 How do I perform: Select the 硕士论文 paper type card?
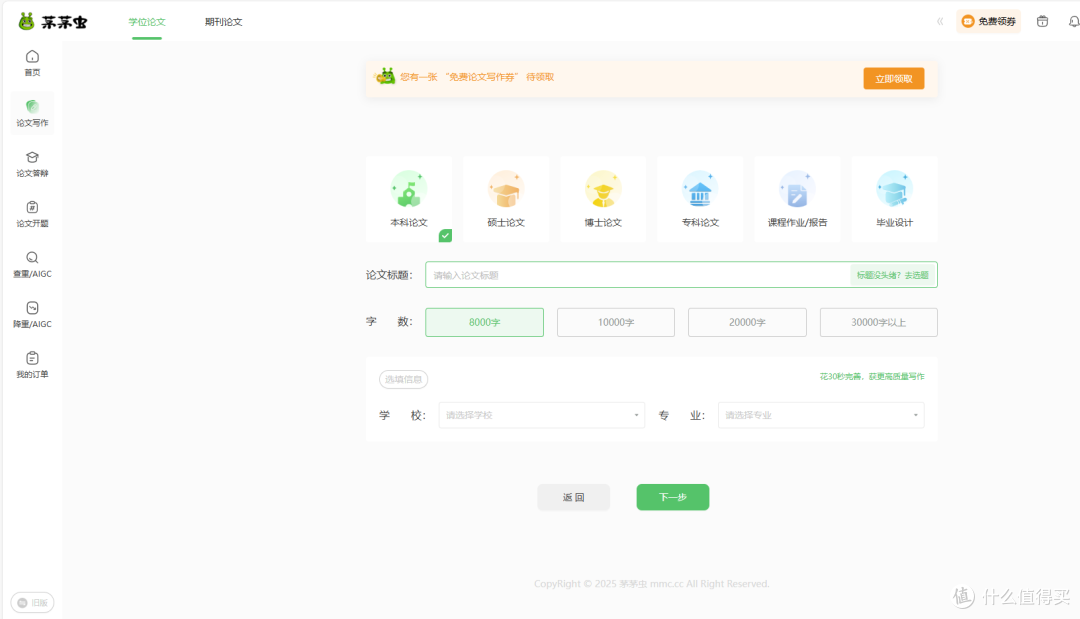pyautogui.click(x=506, y=199)
